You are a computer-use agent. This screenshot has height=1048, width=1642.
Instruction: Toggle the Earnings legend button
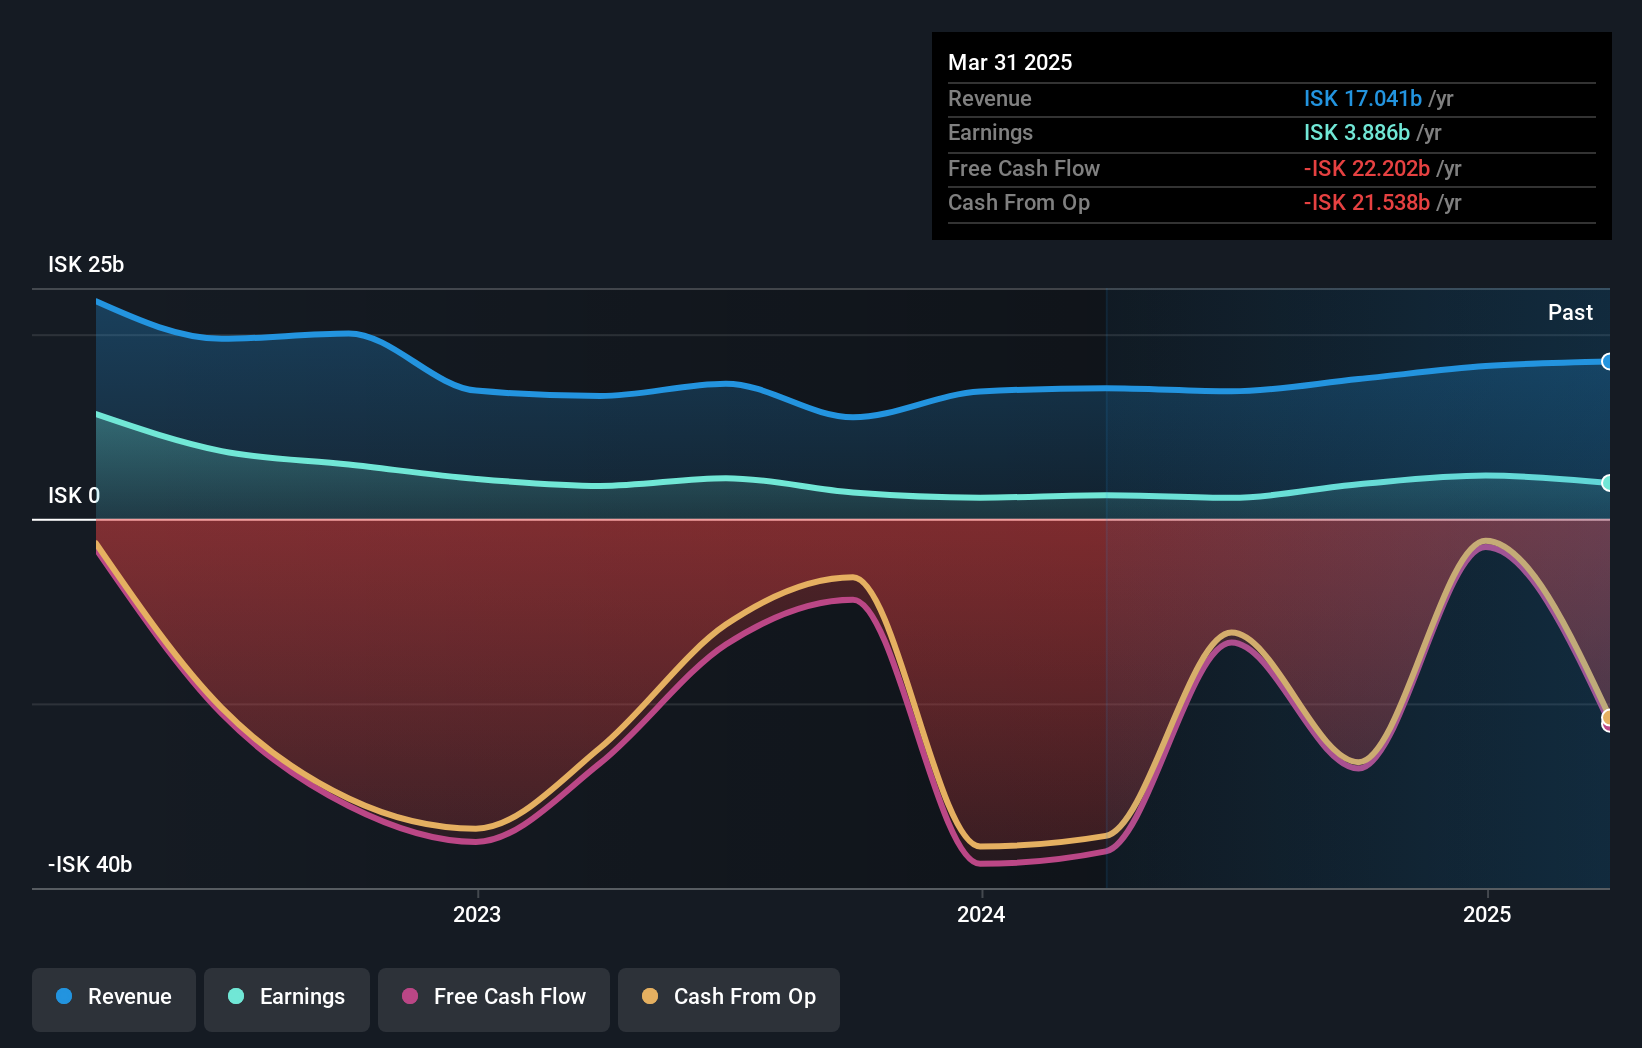287,999
